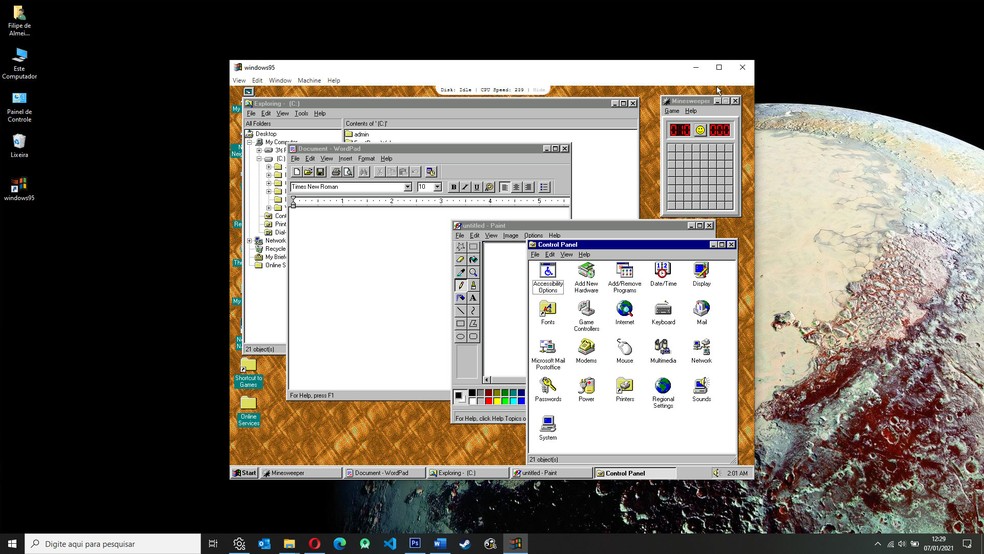Screen dimensions: 984x554
Task: Click the Minesweeper smiley face button
Action: (700, 130)
